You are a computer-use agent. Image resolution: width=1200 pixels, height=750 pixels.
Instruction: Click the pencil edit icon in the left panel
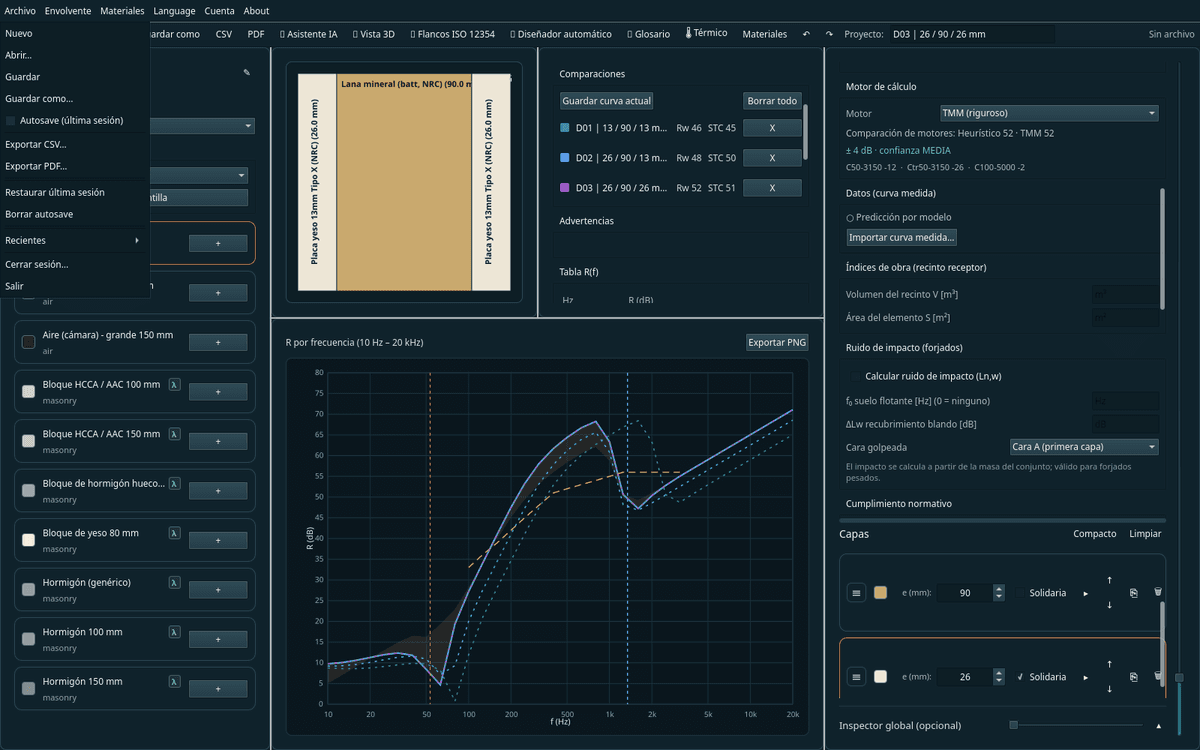(247, 73)
